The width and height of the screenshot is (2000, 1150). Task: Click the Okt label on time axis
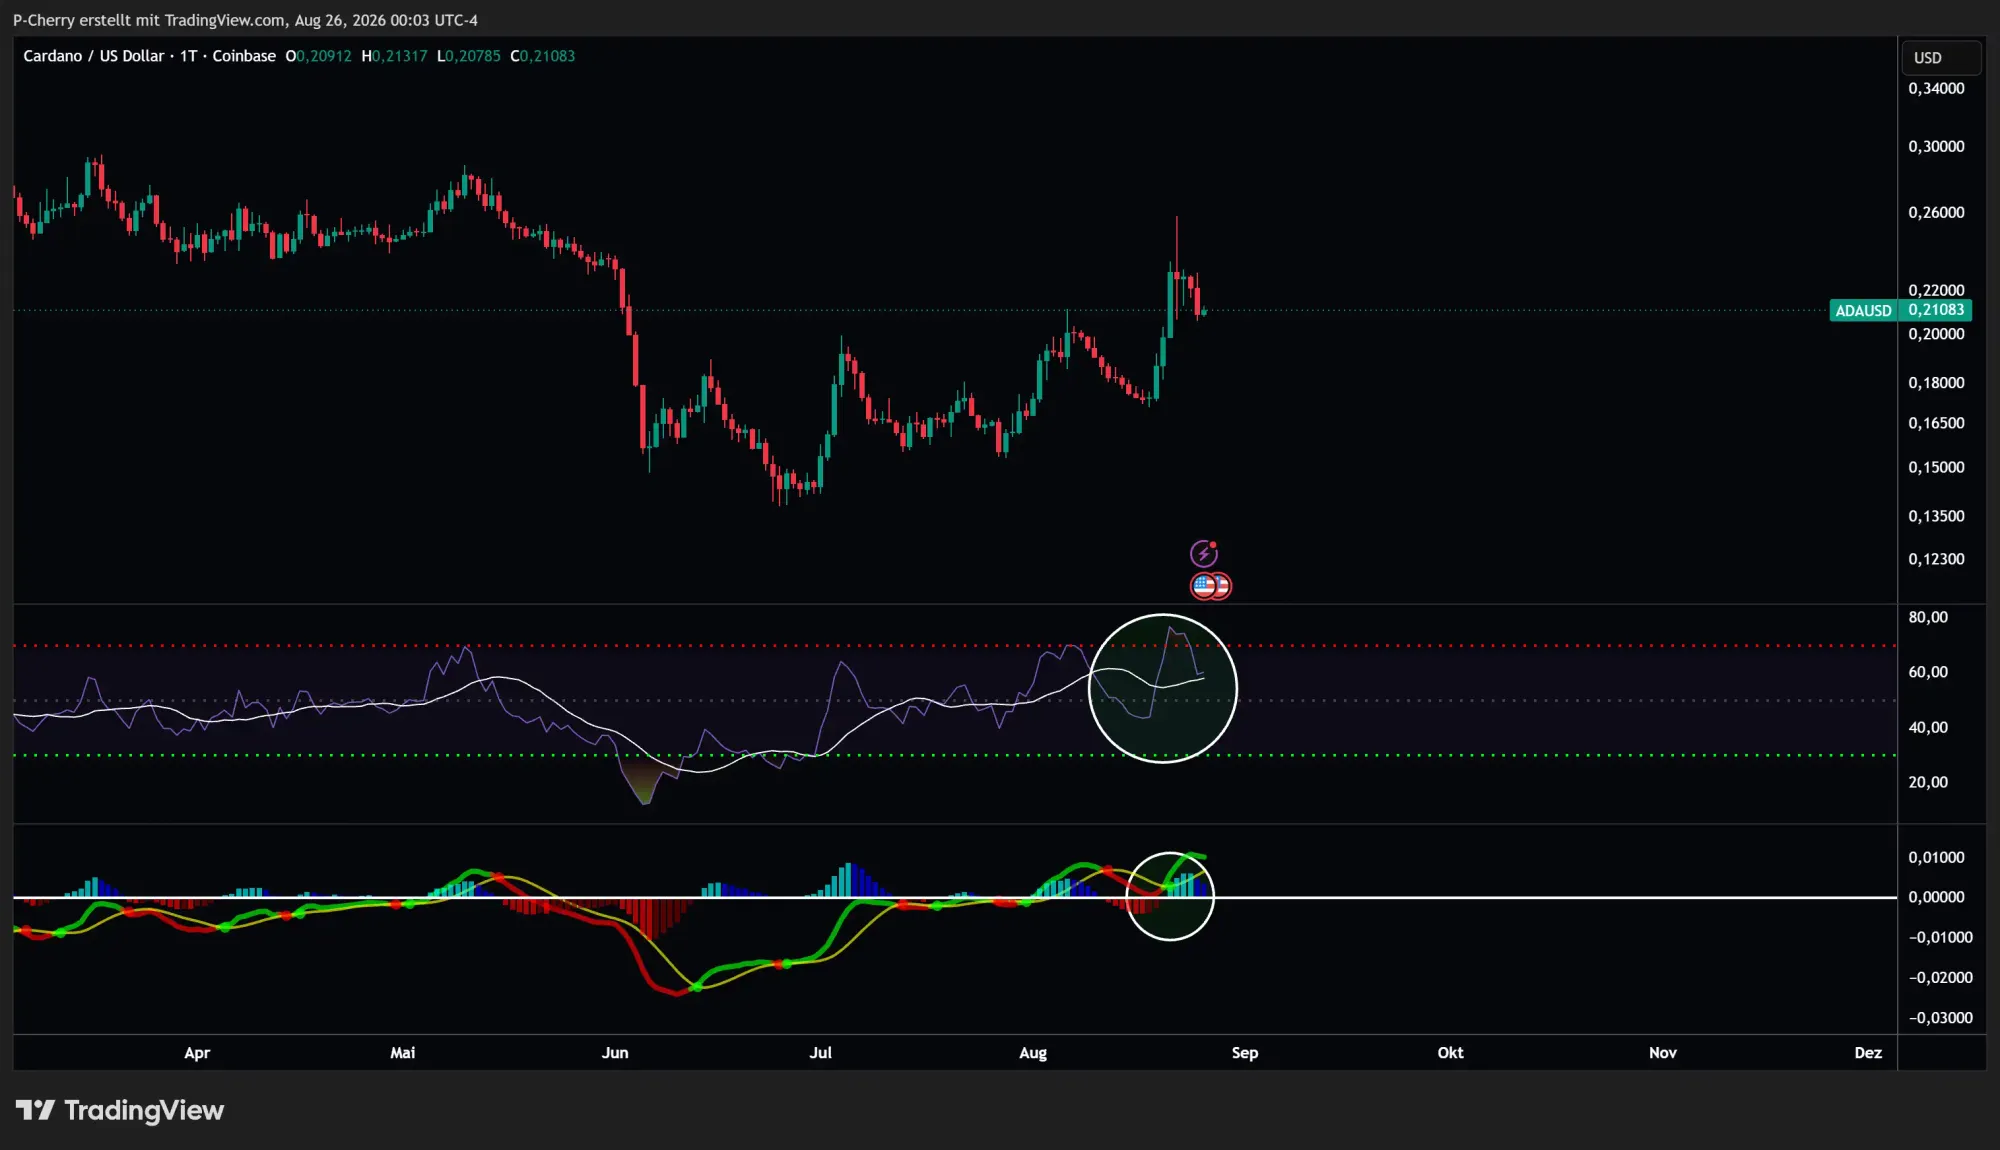1450,1053
